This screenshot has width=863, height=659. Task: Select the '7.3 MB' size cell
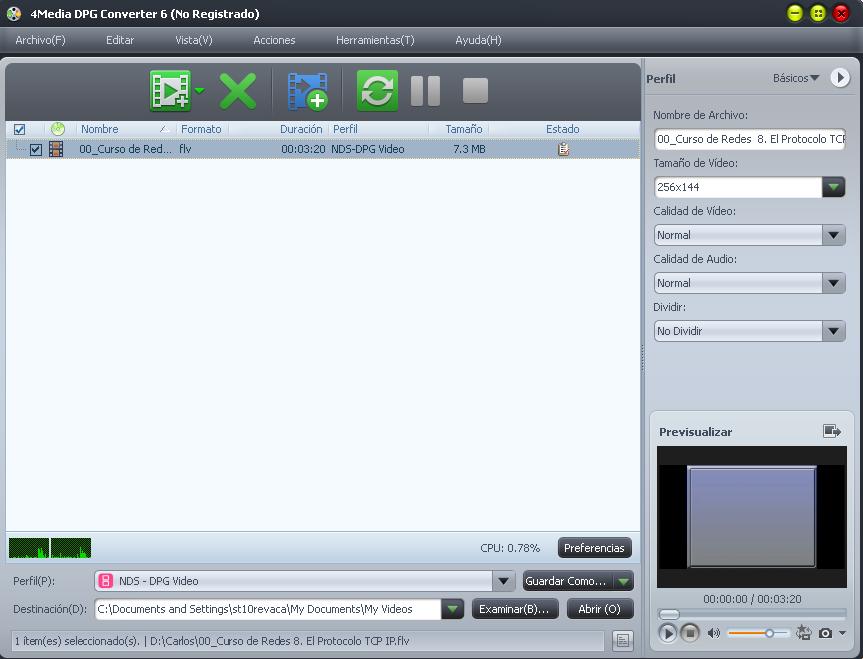[469, 149]
